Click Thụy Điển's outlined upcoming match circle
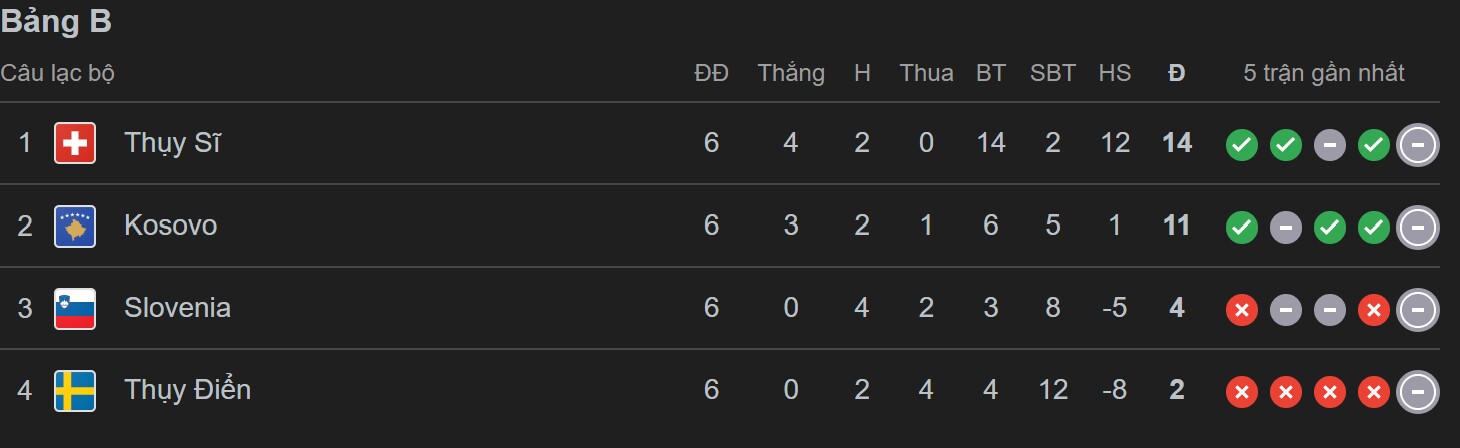 tap(1417, 393)
